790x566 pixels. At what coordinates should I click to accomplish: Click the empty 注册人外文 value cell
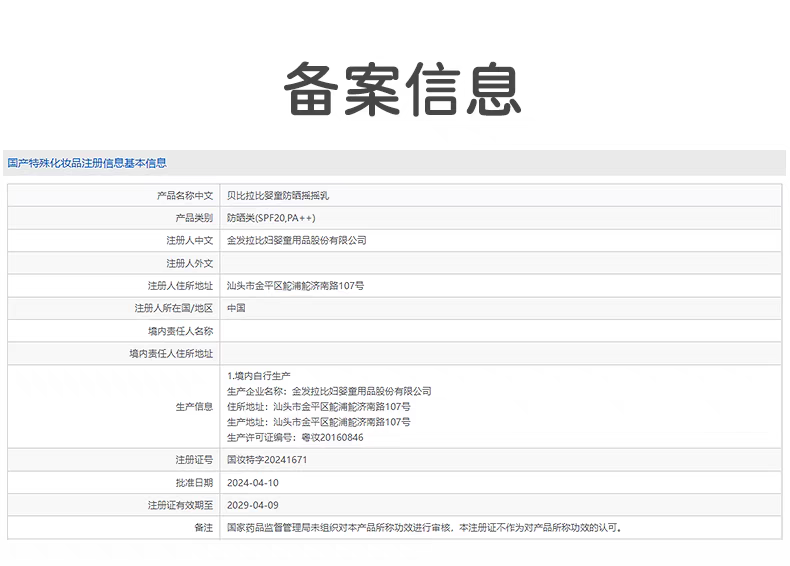click(500, 263)
